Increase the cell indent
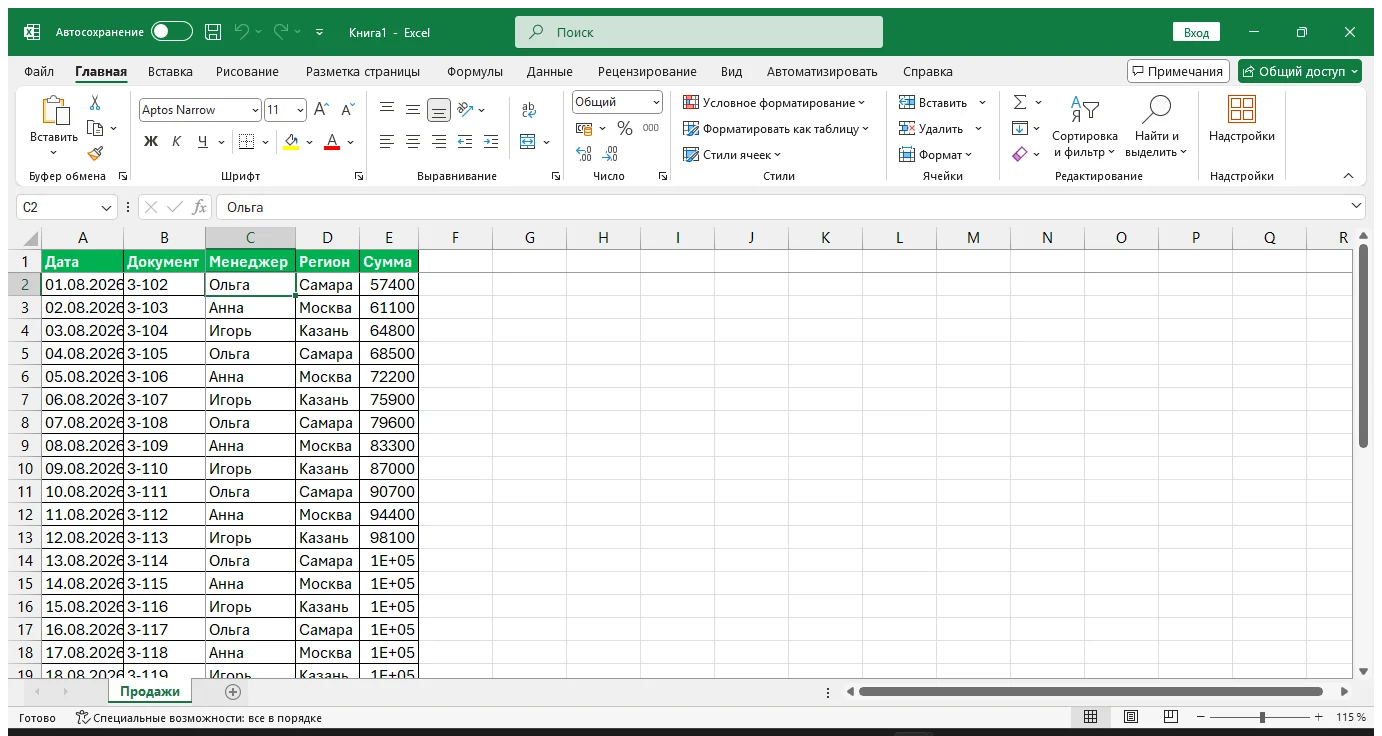Viewport: 1382px width, 736px height. [x=490, y=142]
